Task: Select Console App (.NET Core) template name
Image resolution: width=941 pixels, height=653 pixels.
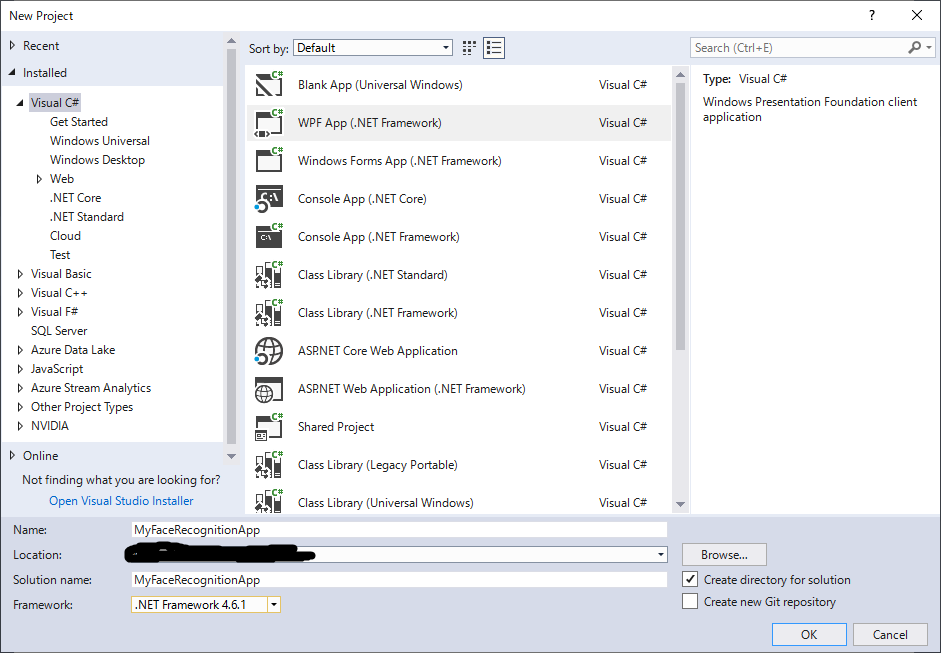Action: (x=362, y=199)
